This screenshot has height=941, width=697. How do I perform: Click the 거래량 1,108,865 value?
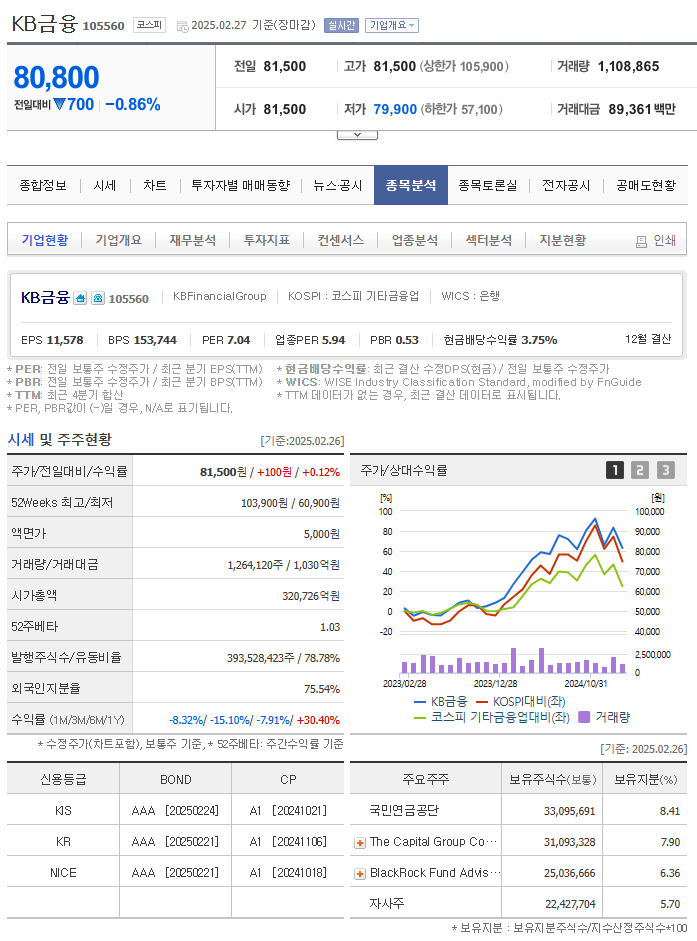point(629,66)
